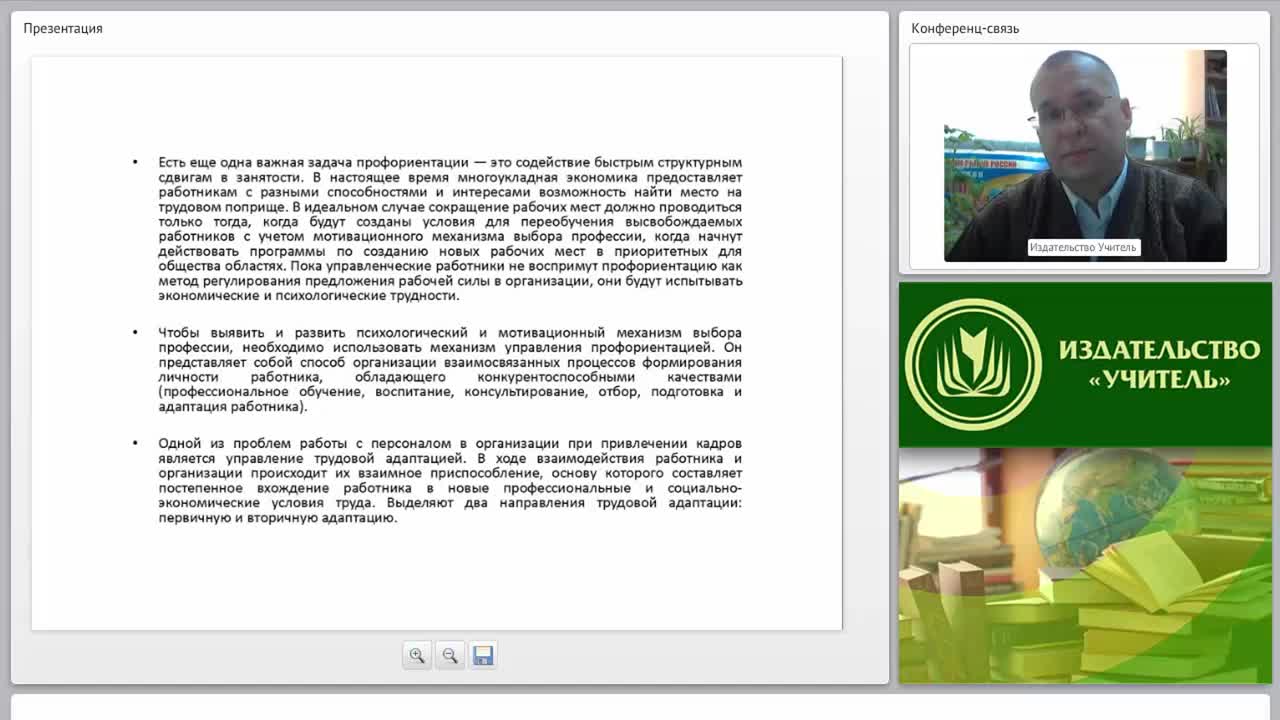Zoom out of the presentation slide

[x=450, y=656]
